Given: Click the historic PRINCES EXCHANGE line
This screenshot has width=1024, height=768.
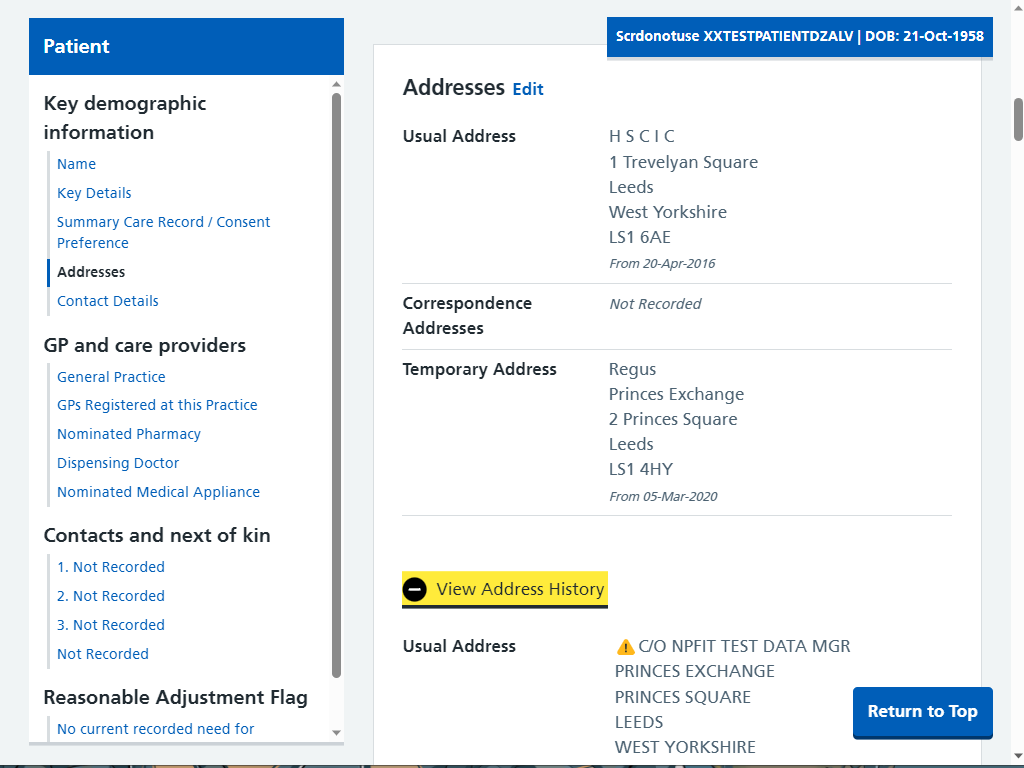Looking at the screenshot, I should tap(694, 671).
